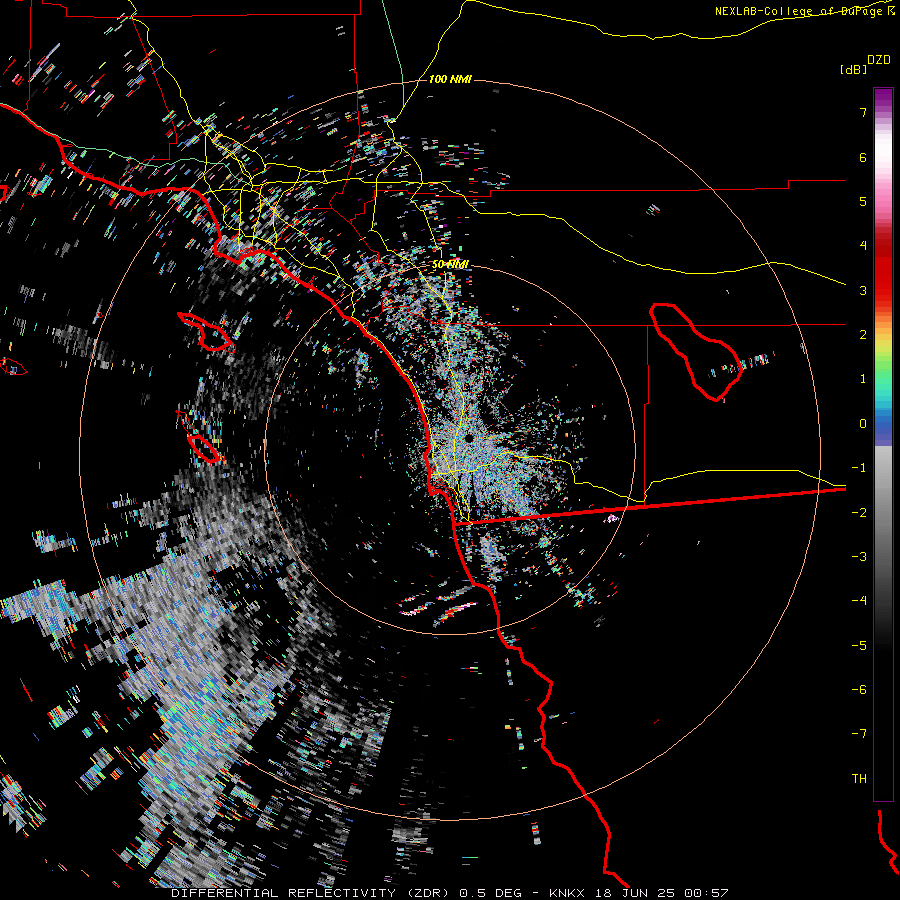Click the Differential Reflectivity (ZDR) title text

312,893
